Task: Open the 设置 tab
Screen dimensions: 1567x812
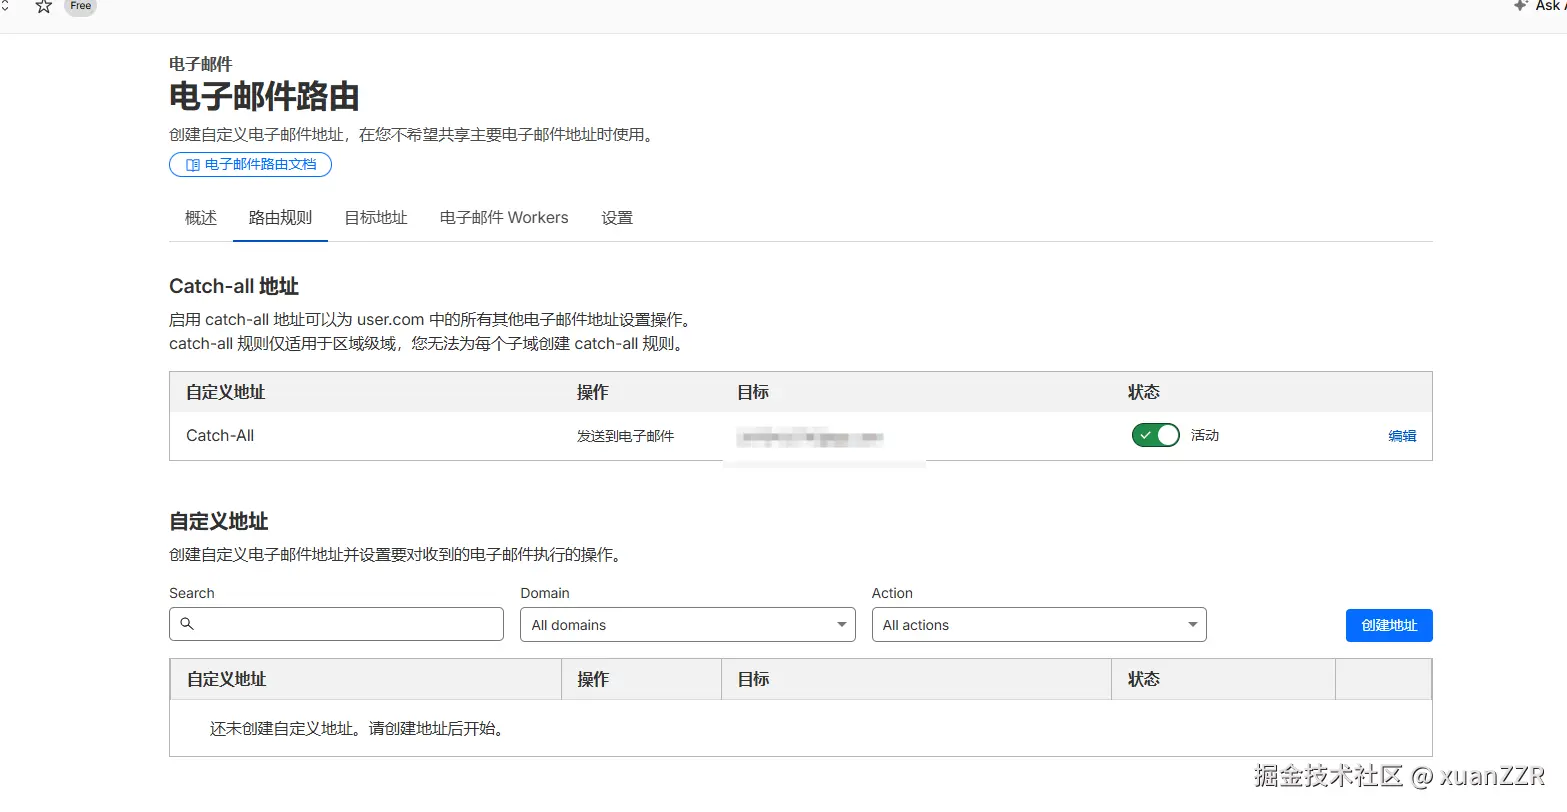Action: pyautogui.click(x=617, y=218)
